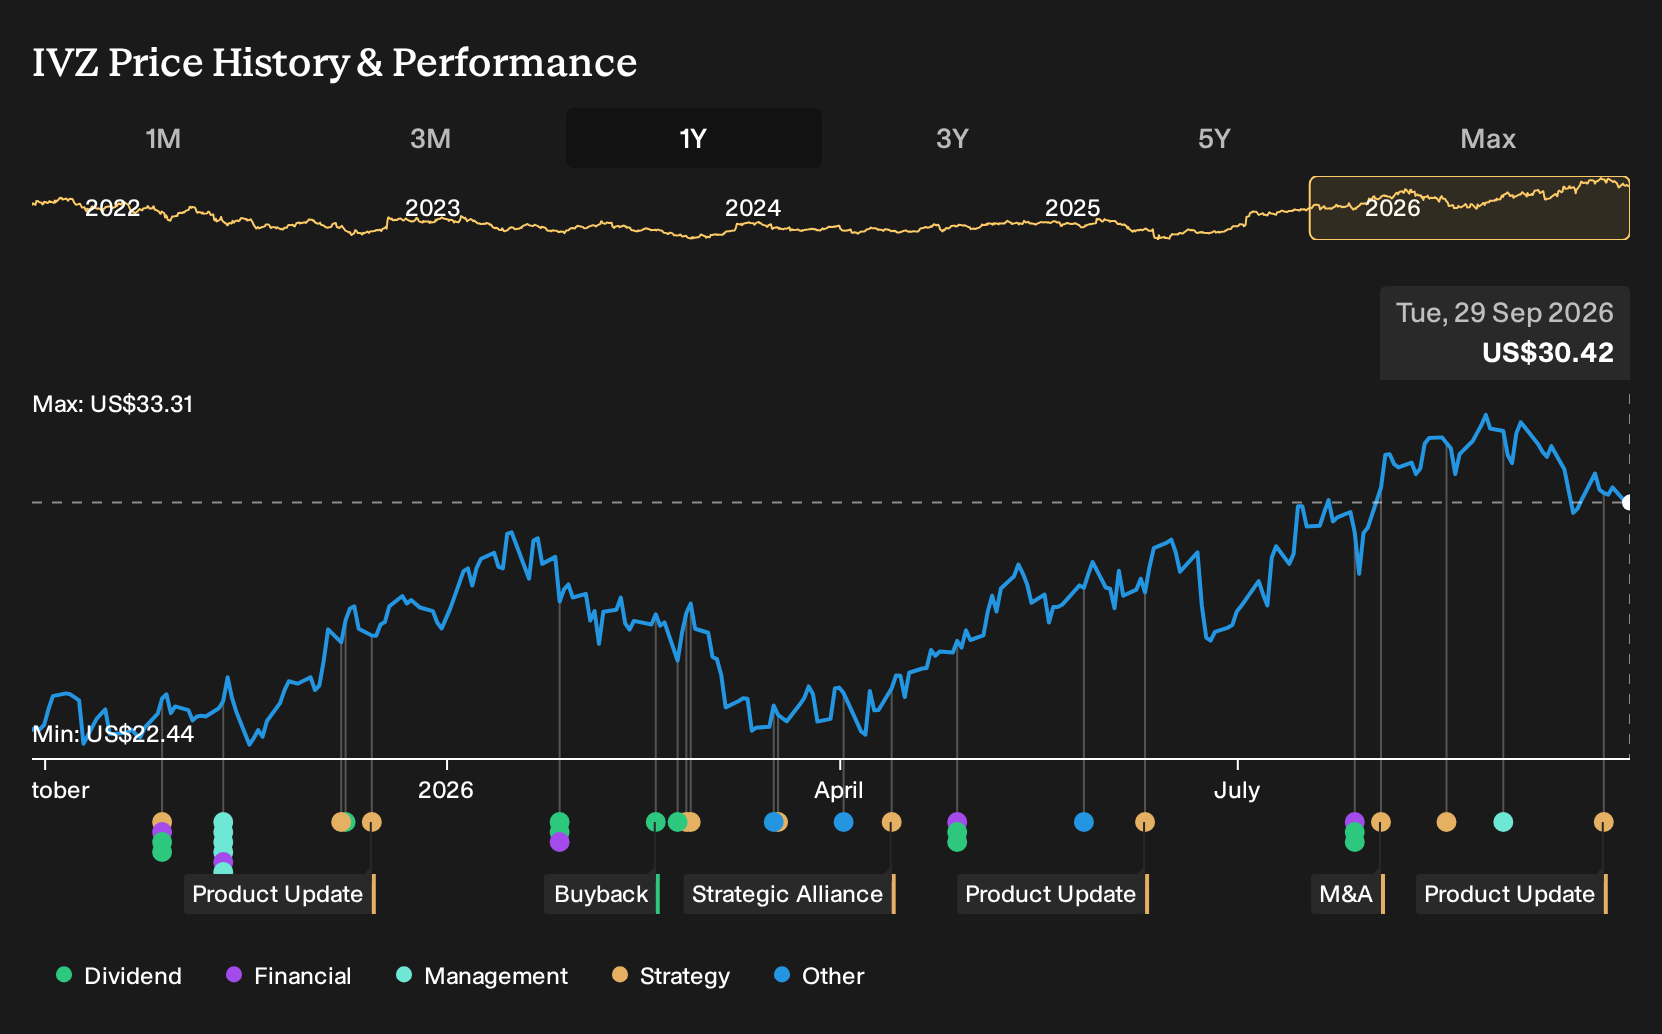Image resolution: width=1662 pixels, height=1034 pixels.
Task: Click the 'Max: US$33.31' label
Action: point(113,404)
